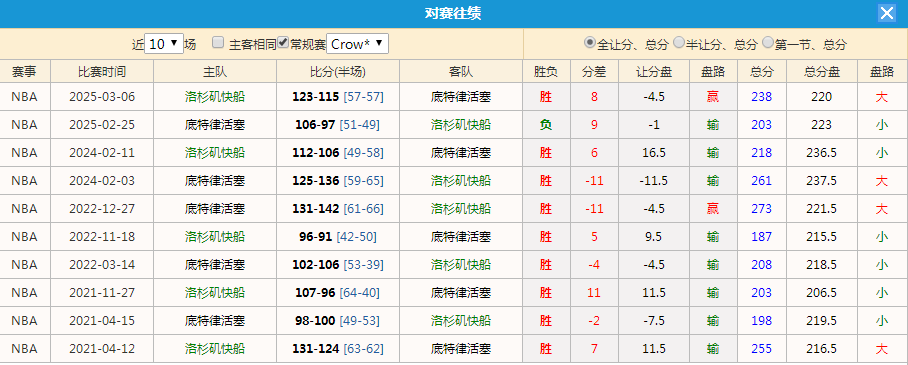Image resolution: width=908 pixels, height=365 pixels.
Task: Click total line value 236.5
Action: pos(822,152)
